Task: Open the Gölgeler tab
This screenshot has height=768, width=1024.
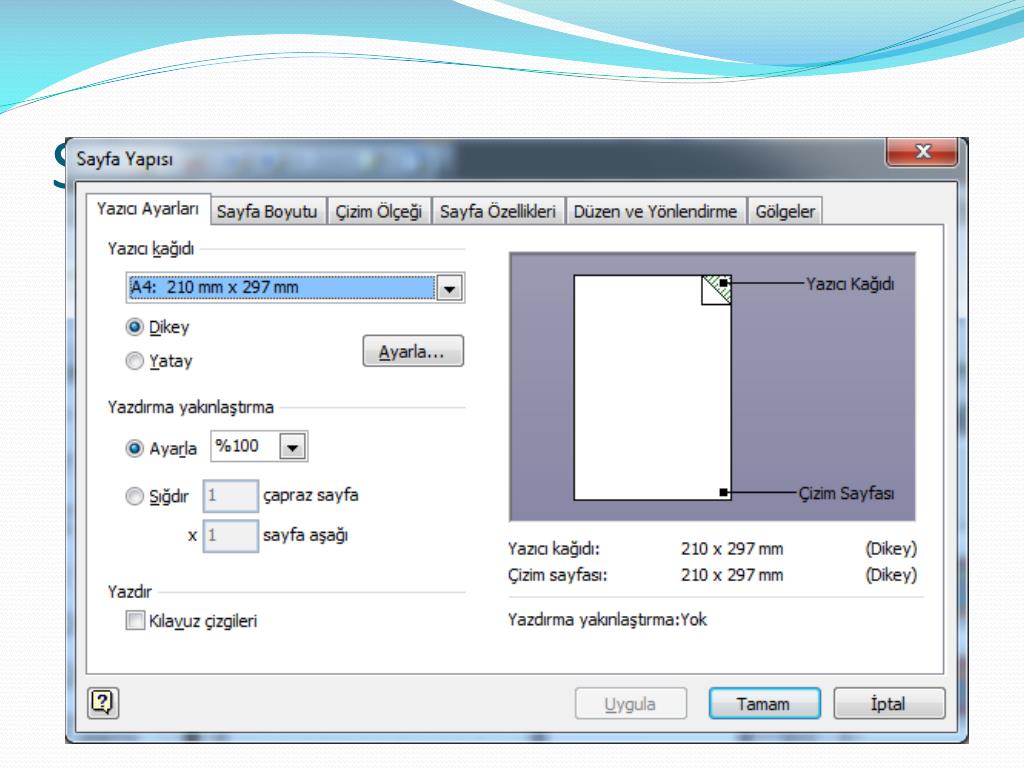Action: tap(785, 212)
